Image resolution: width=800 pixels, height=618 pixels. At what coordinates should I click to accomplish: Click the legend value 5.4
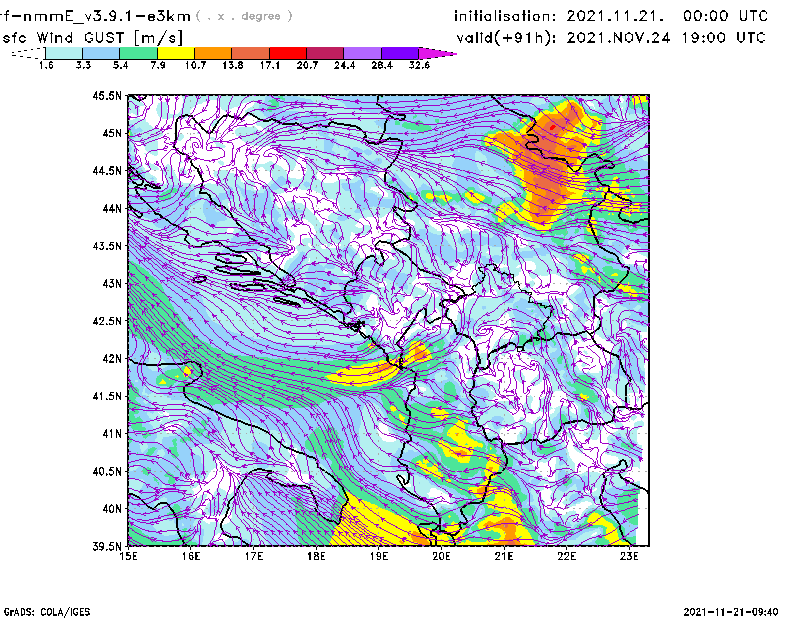(x=120, y=65)
